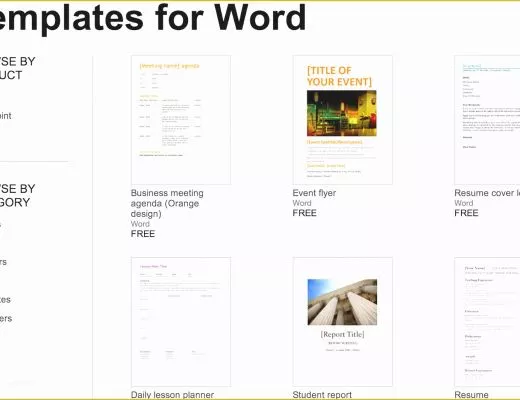This screenshot has width=520, height=400.
Task: Click 'Word' label under Resume cover letter
Action: 464,203
